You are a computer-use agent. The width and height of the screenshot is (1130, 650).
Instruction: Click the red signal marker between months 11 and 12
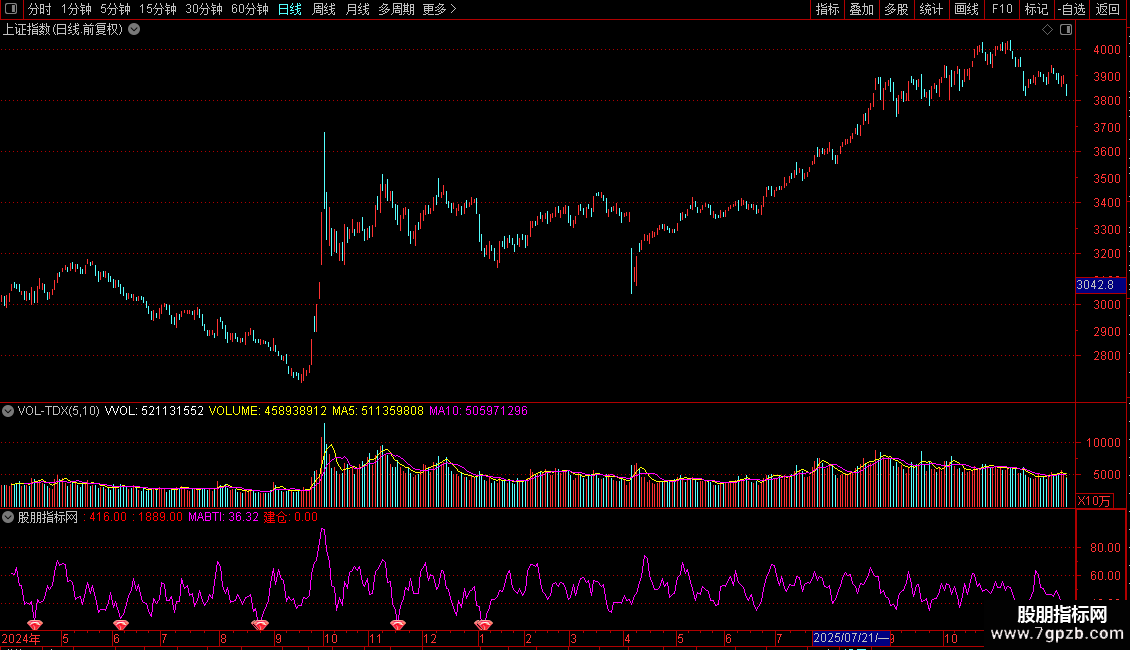click(398, 625)
